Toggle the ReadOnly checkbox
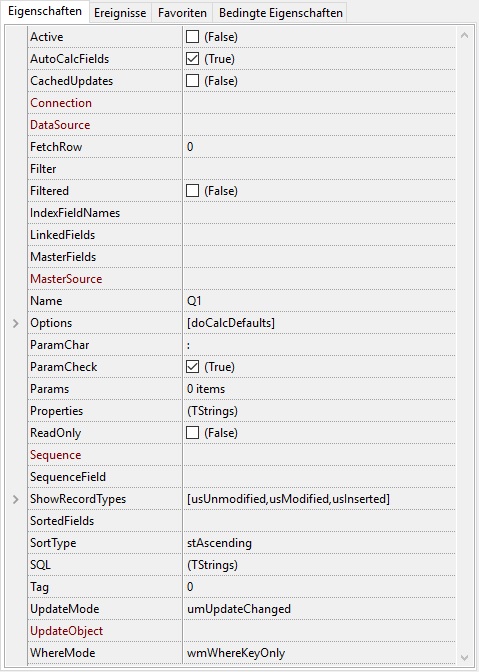 click(x=192, y=433)
